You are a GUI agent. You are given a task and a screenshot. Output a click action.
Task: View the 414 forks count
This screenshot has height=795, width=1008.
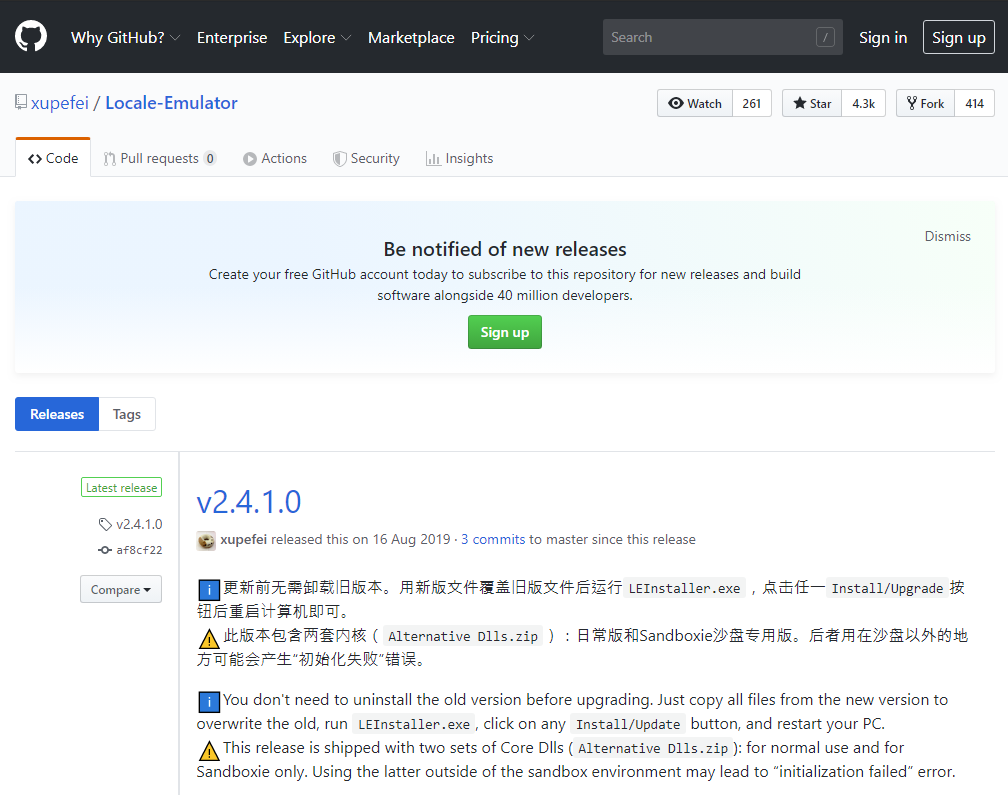click(975, 103)
